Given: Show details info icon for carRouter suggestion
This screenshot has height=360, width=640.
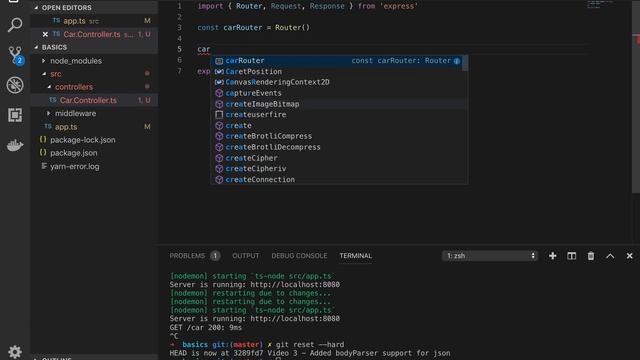Looking at the screenshot, I should tap(457, 61).
